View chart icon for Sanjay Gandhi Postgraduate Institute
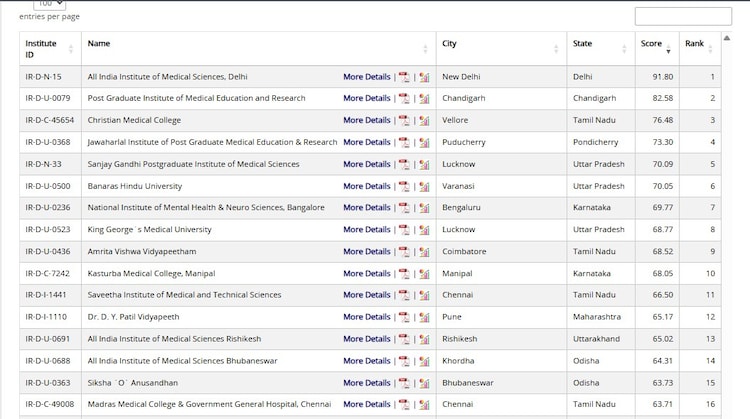Viewport: 750px width, 419px height. (424, 165)
